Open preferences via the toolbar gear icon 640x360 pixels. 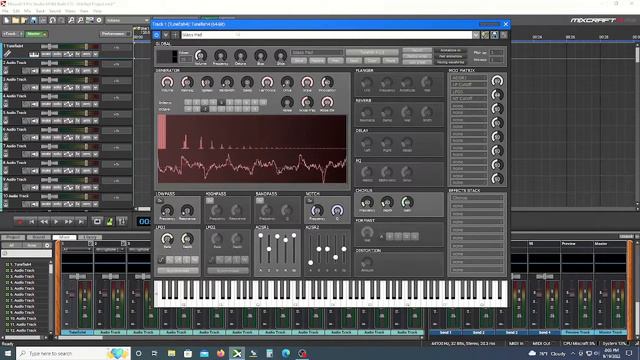[99, 20]
